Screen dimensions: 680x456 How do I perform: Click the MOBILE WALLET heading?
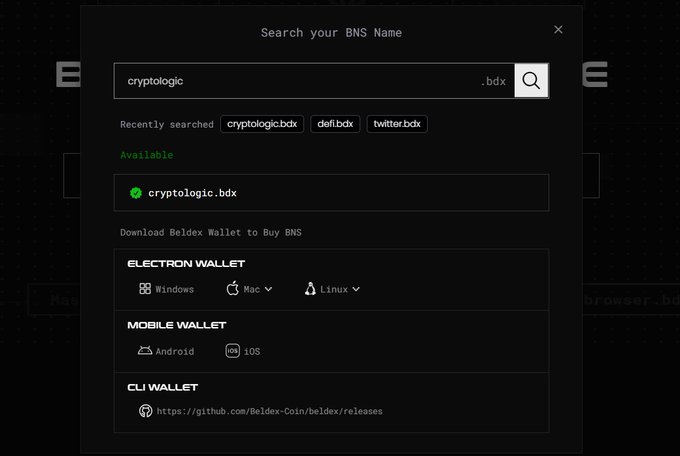coord(177,325)
